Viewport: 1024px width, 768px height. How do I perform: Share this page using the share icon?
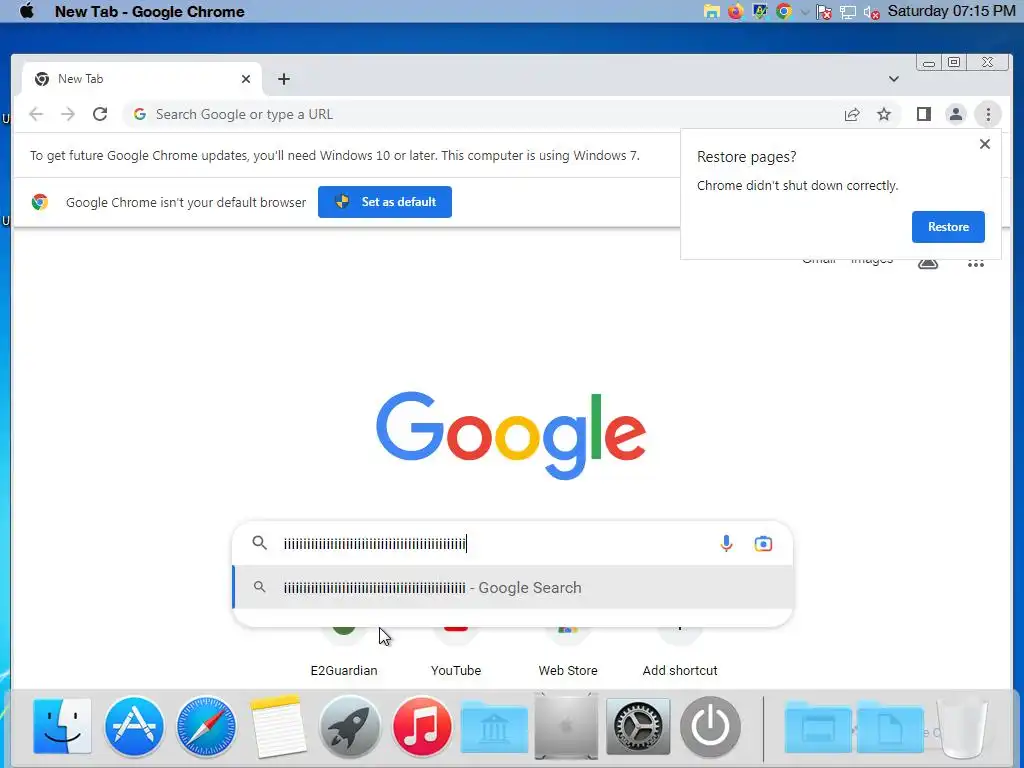pyautogui.click(x=852, y=115)
